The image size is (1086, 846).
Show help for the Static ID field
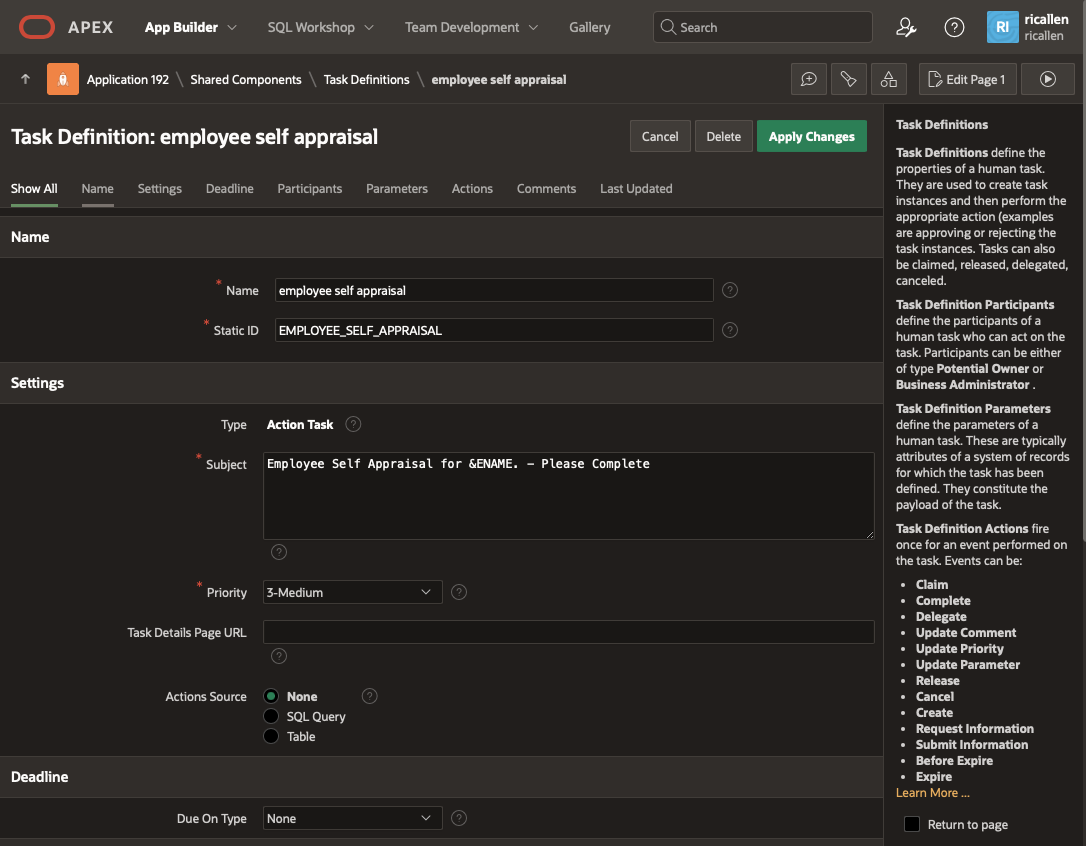point(730,330)
